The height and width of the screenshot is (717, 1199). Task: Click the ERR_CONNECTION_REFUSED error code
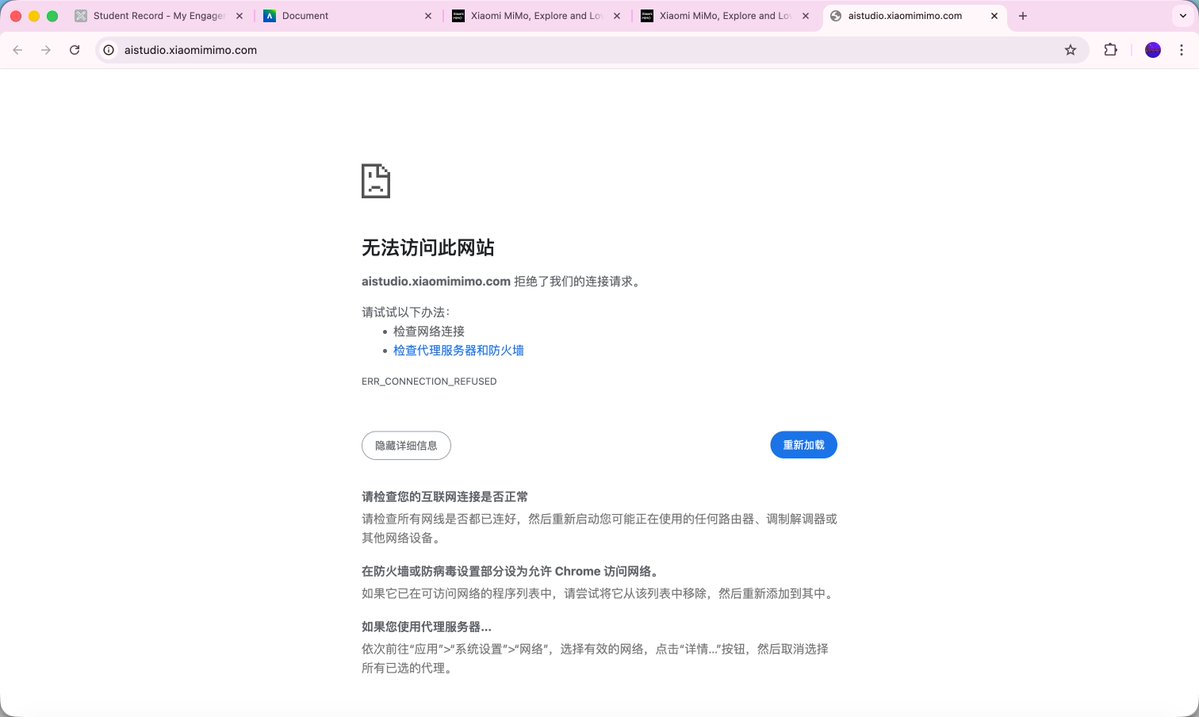tap(429, 381)
